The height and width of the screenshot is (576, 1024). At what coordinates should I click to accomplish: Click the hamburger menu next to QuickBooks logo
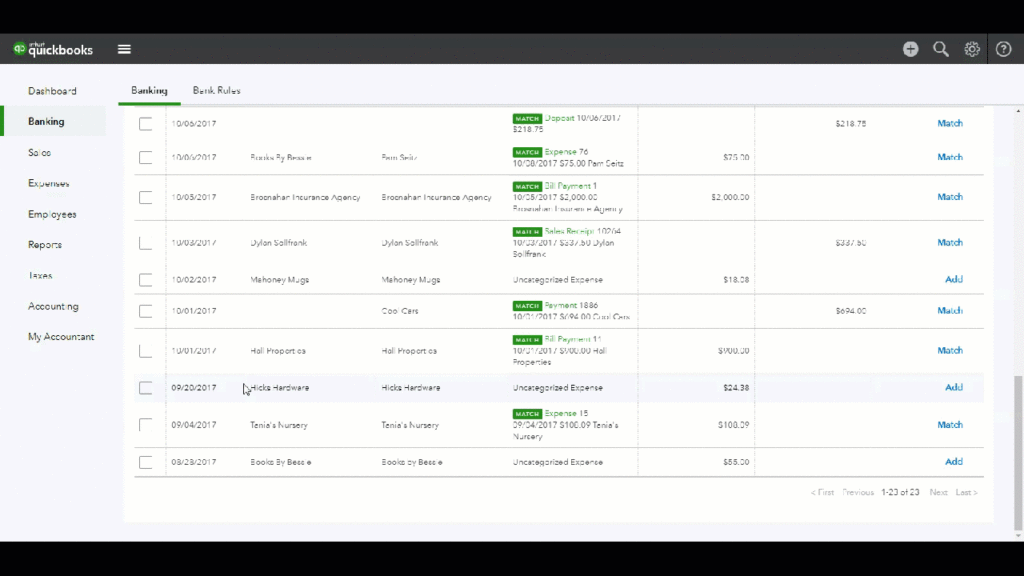click(124, 48)
